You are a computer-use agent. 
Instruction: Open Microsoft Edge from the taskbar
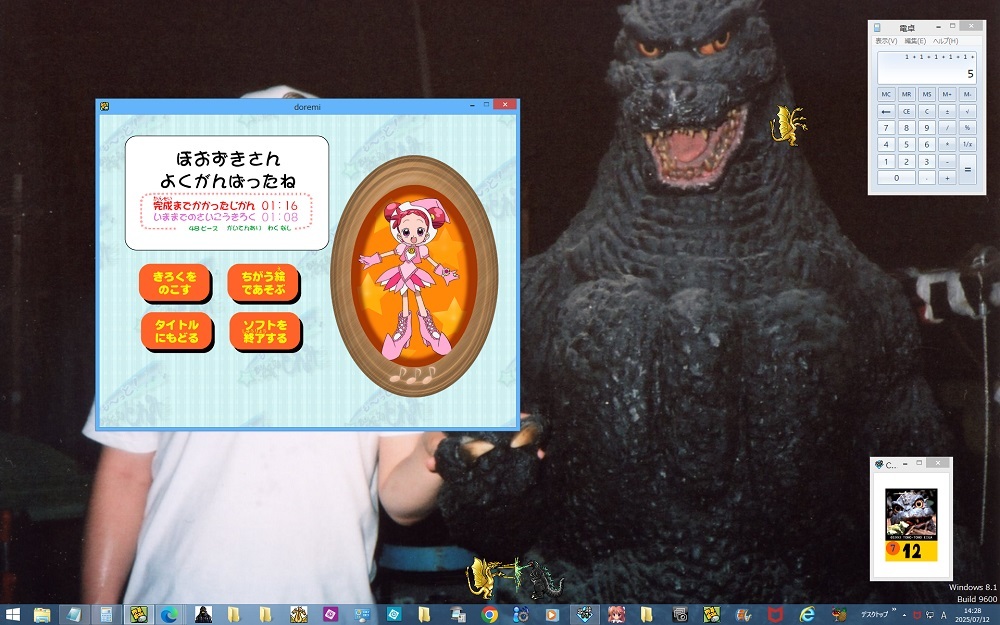pyautogui.click(x=169, y=615)
